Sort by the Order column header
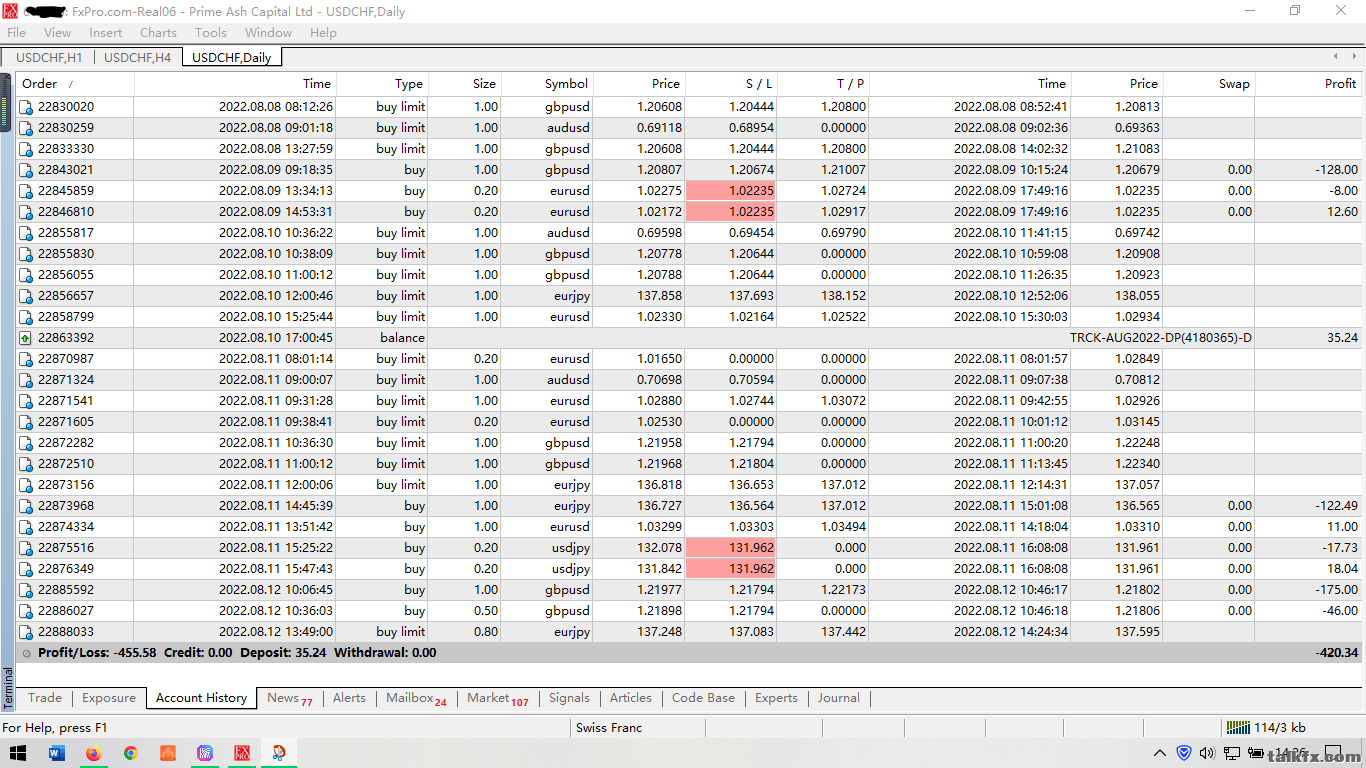This screenshot has width=1366, height=768. [x=75, y=84]
